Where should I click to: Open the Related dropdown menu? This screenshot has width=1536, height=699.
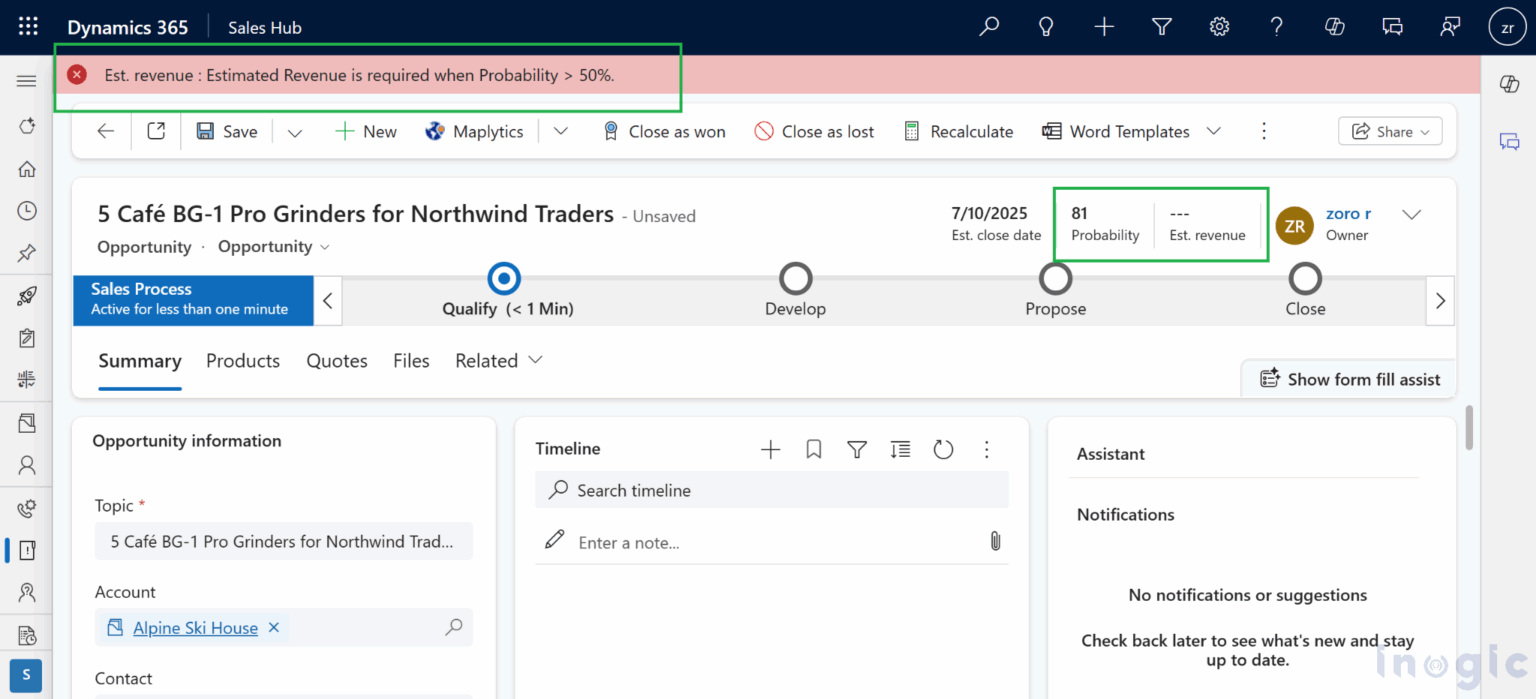(x=498, y=361)
